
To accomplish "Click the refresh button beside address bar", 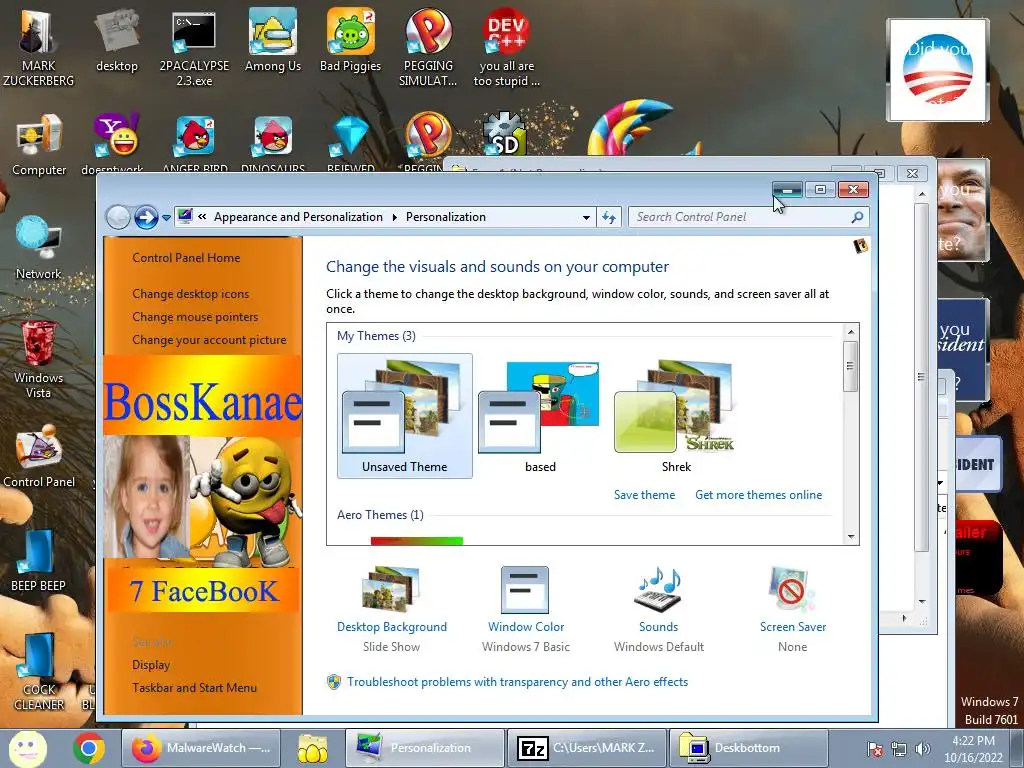I will (609, 217).
